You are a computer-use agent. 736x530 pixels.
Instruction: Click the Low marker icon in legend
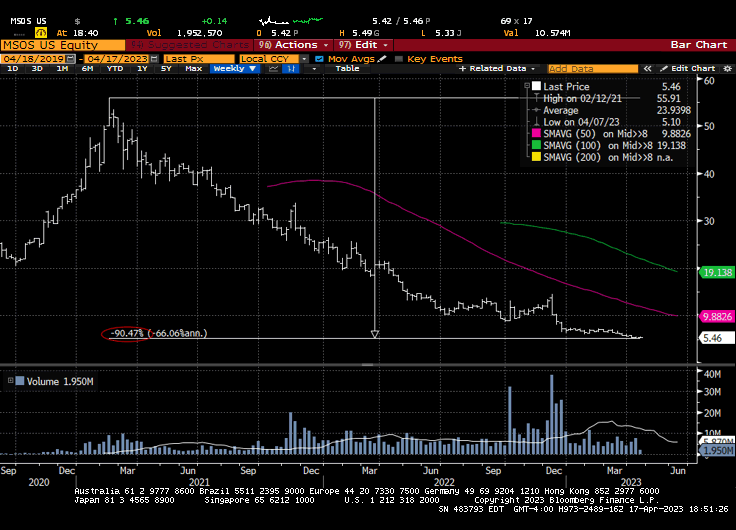536,122
